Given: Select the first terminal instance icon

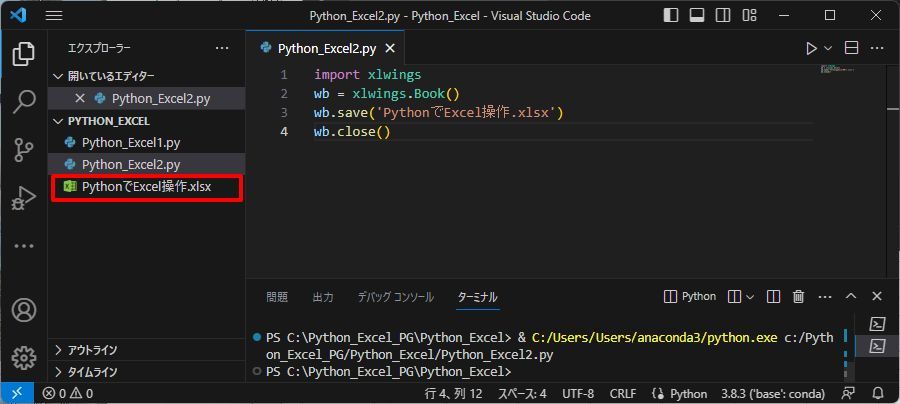Looking at the screenshot, I should point(877,324).
